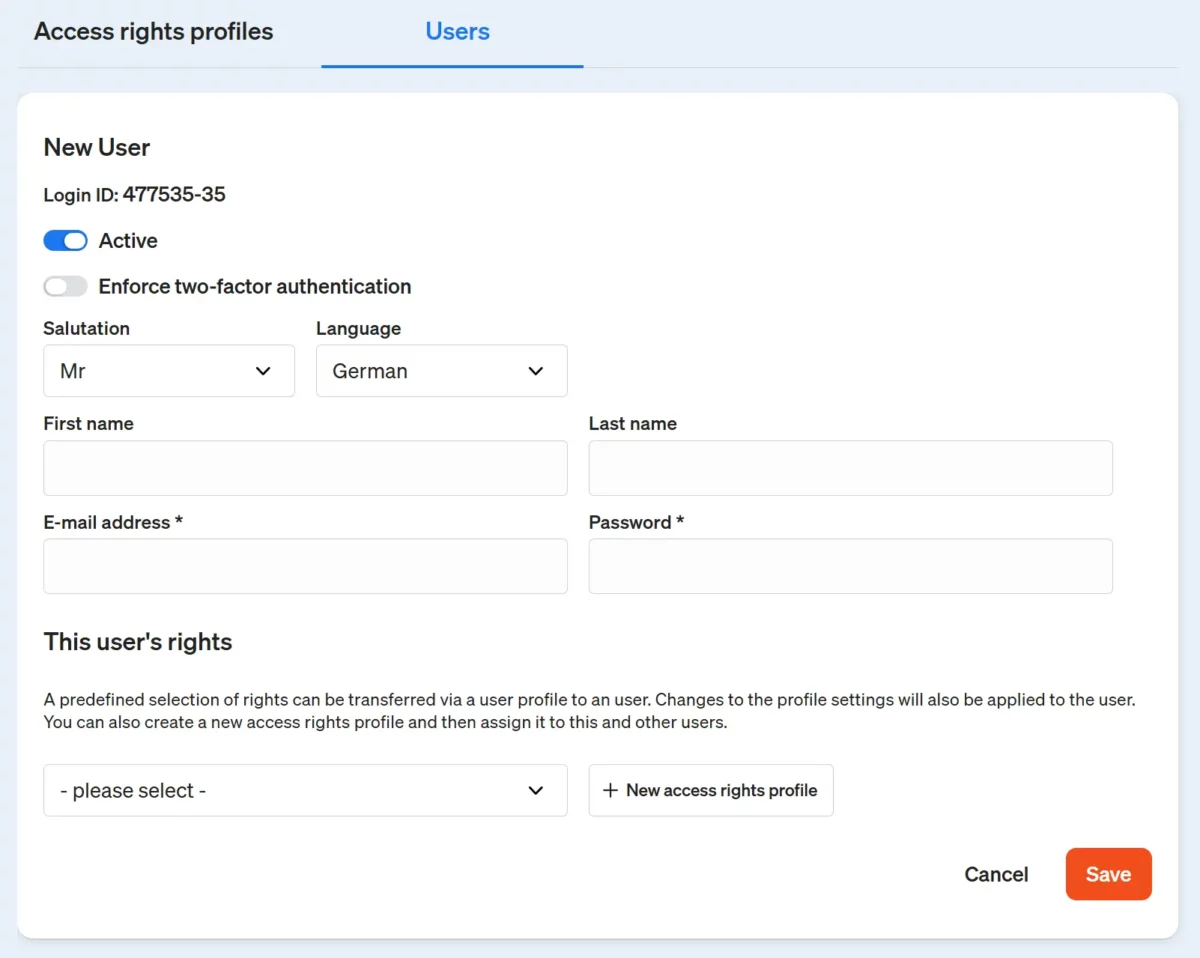Create a New access rights profile
Viewport: 1200px width, 958px height.
click(x=710, y=790)
